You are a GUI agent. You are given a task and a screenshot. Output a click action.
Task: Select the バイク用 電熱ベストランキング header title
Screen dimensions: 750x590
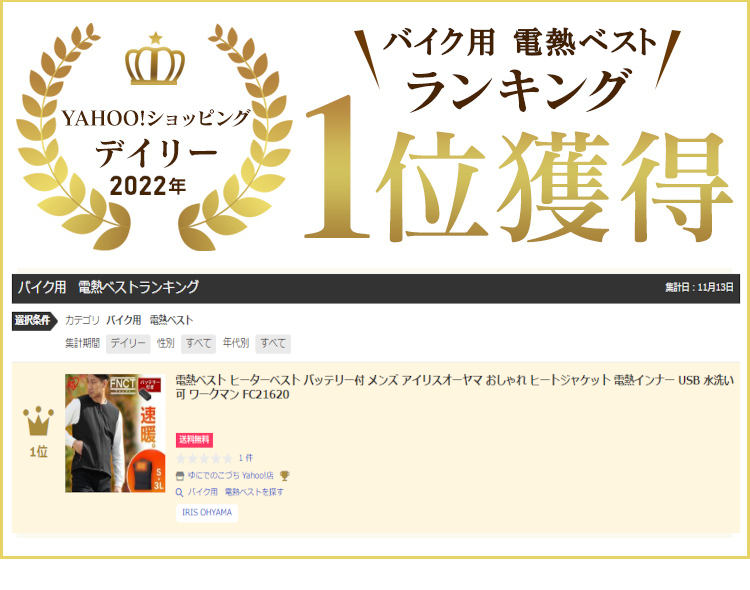click(x=109, y=287)
